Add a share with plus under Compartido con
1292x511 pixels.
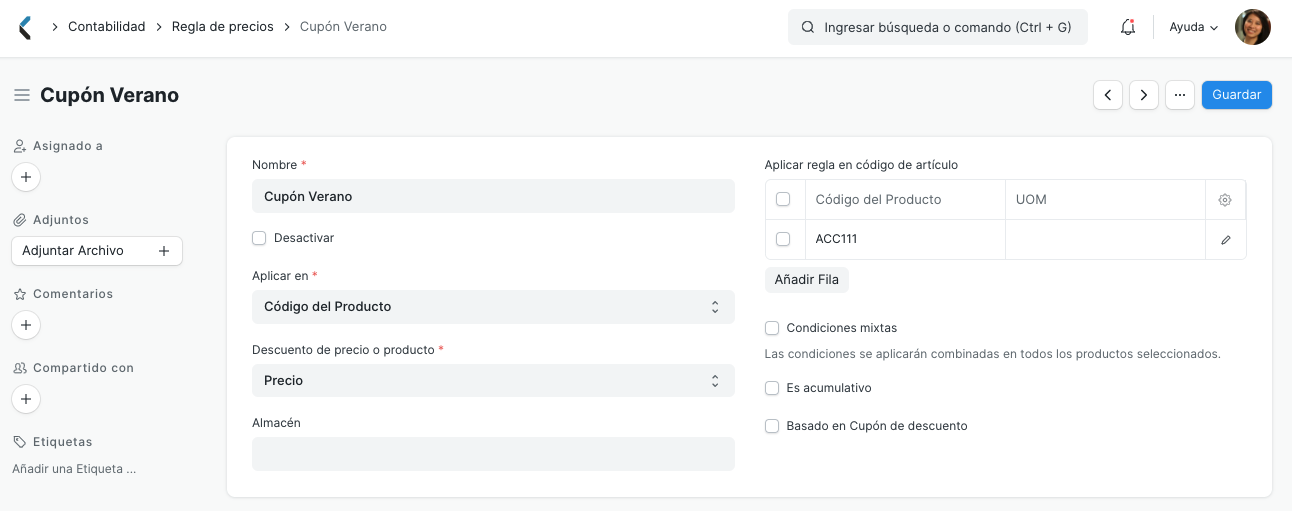point(26,399)
